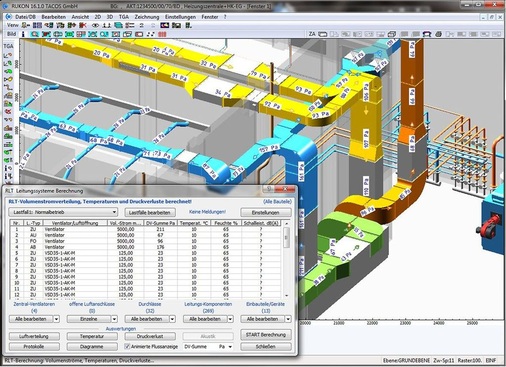
Task: Click the red bars icon in Bild toolbar
Action: (162, 34)
